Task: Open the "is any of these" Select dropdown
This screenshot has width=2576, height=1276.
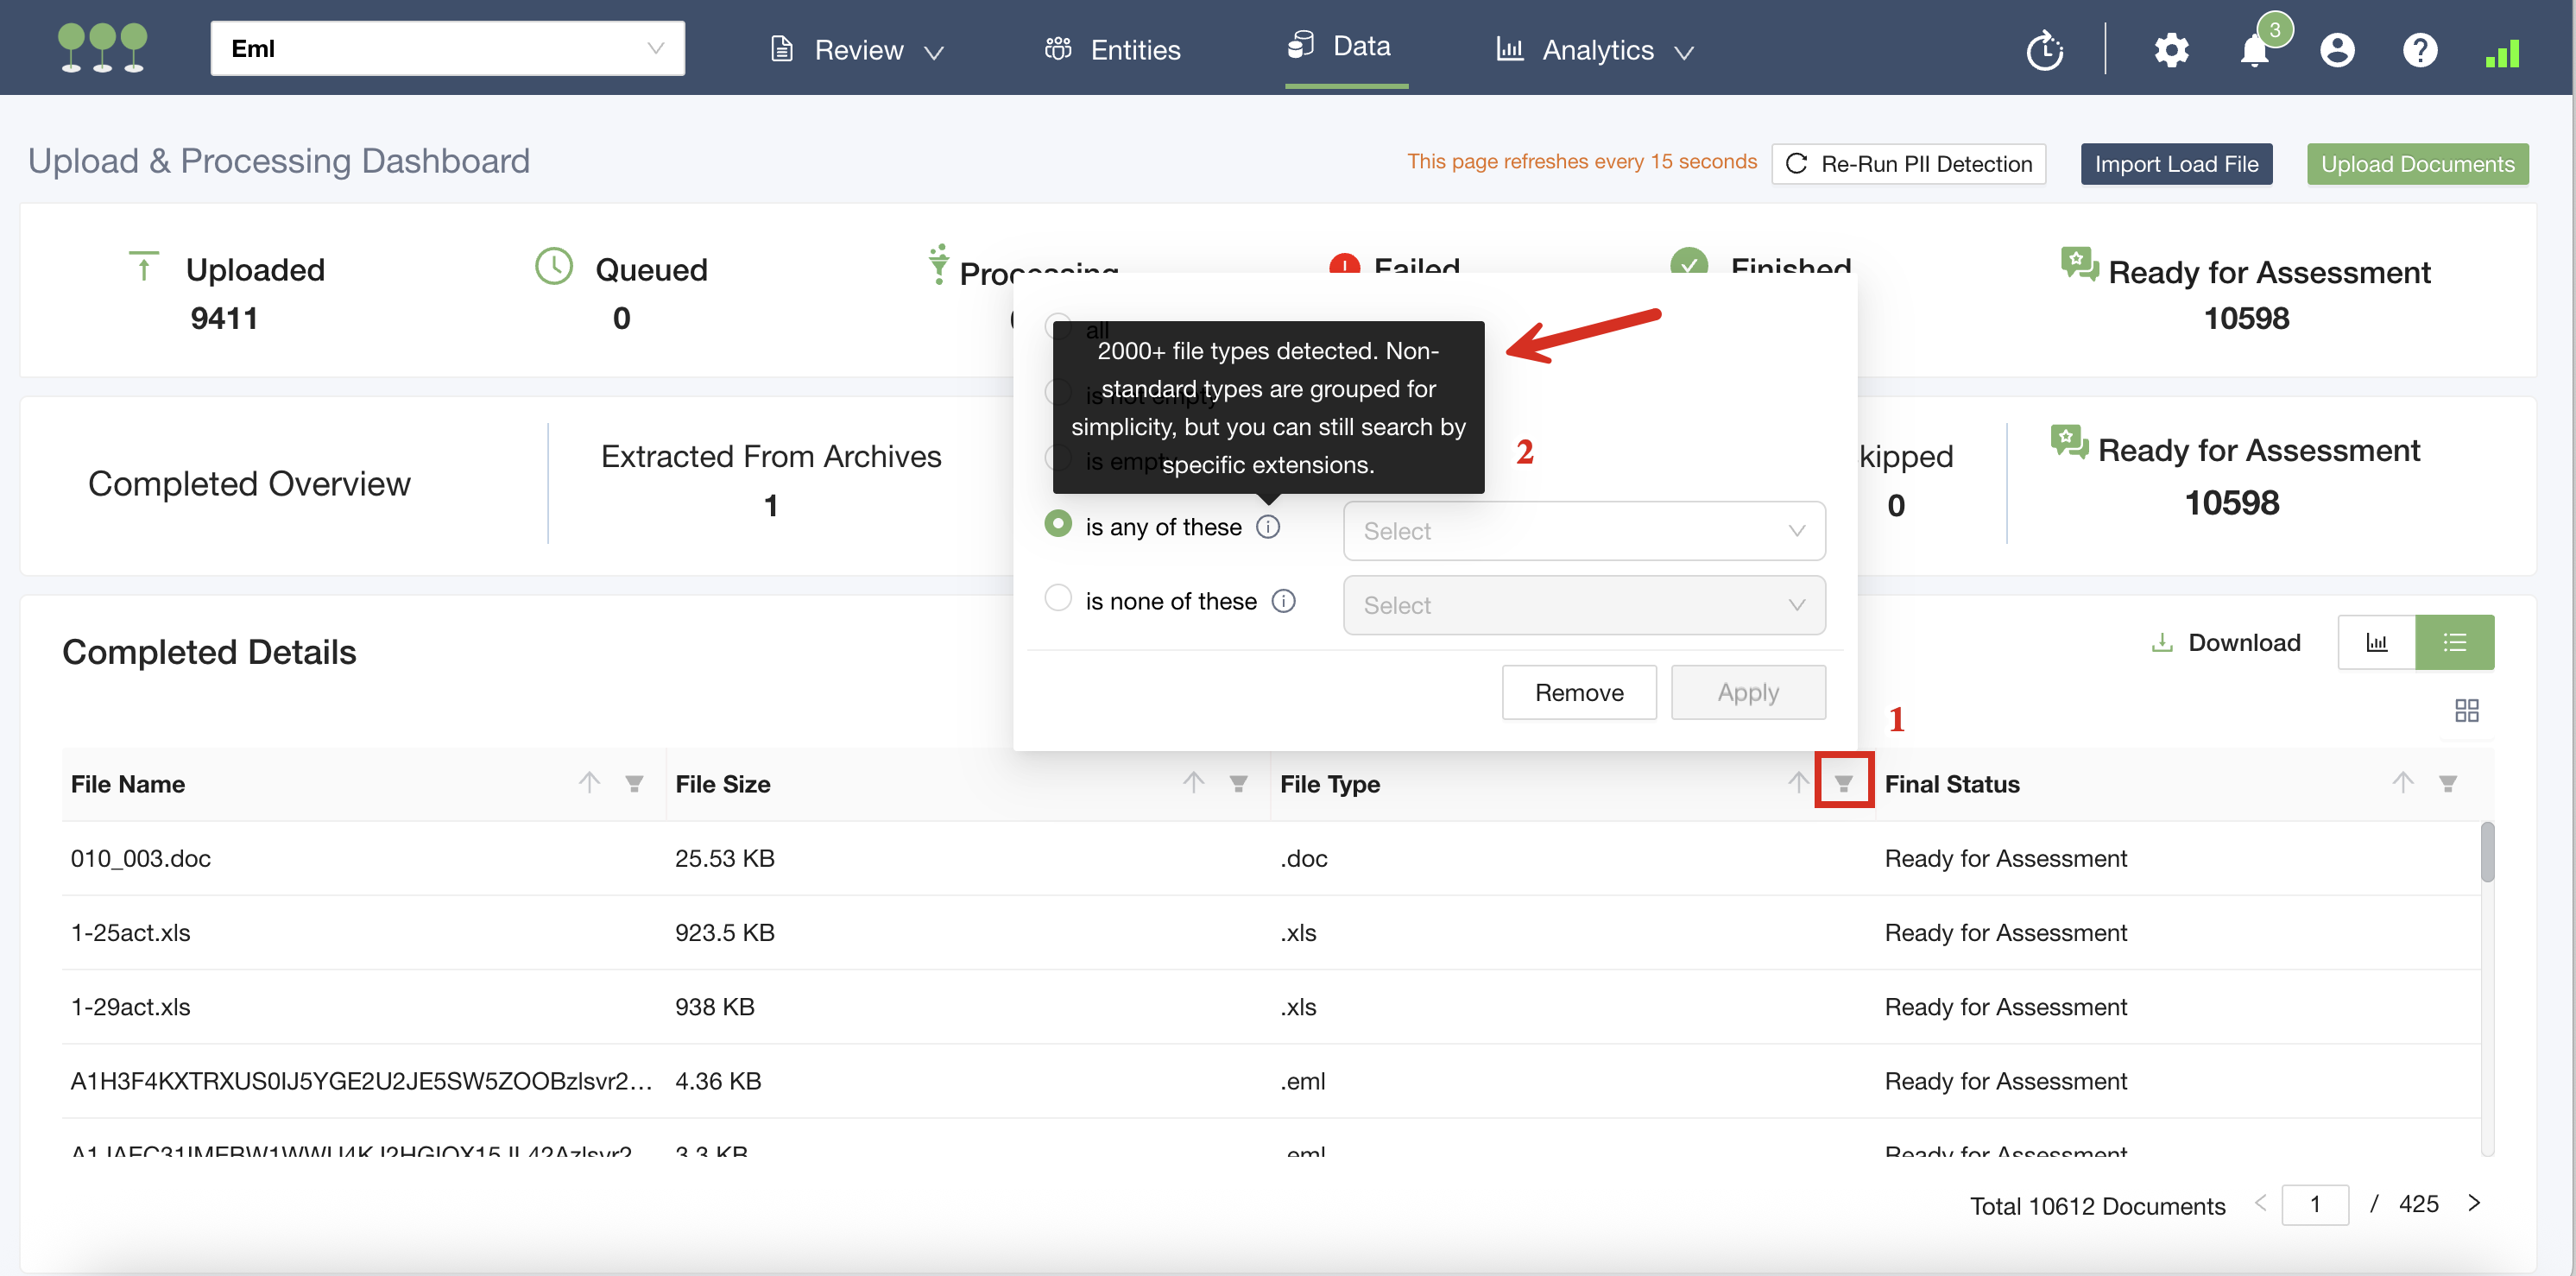Action: pyautogui.click(x=1583, y=531)
